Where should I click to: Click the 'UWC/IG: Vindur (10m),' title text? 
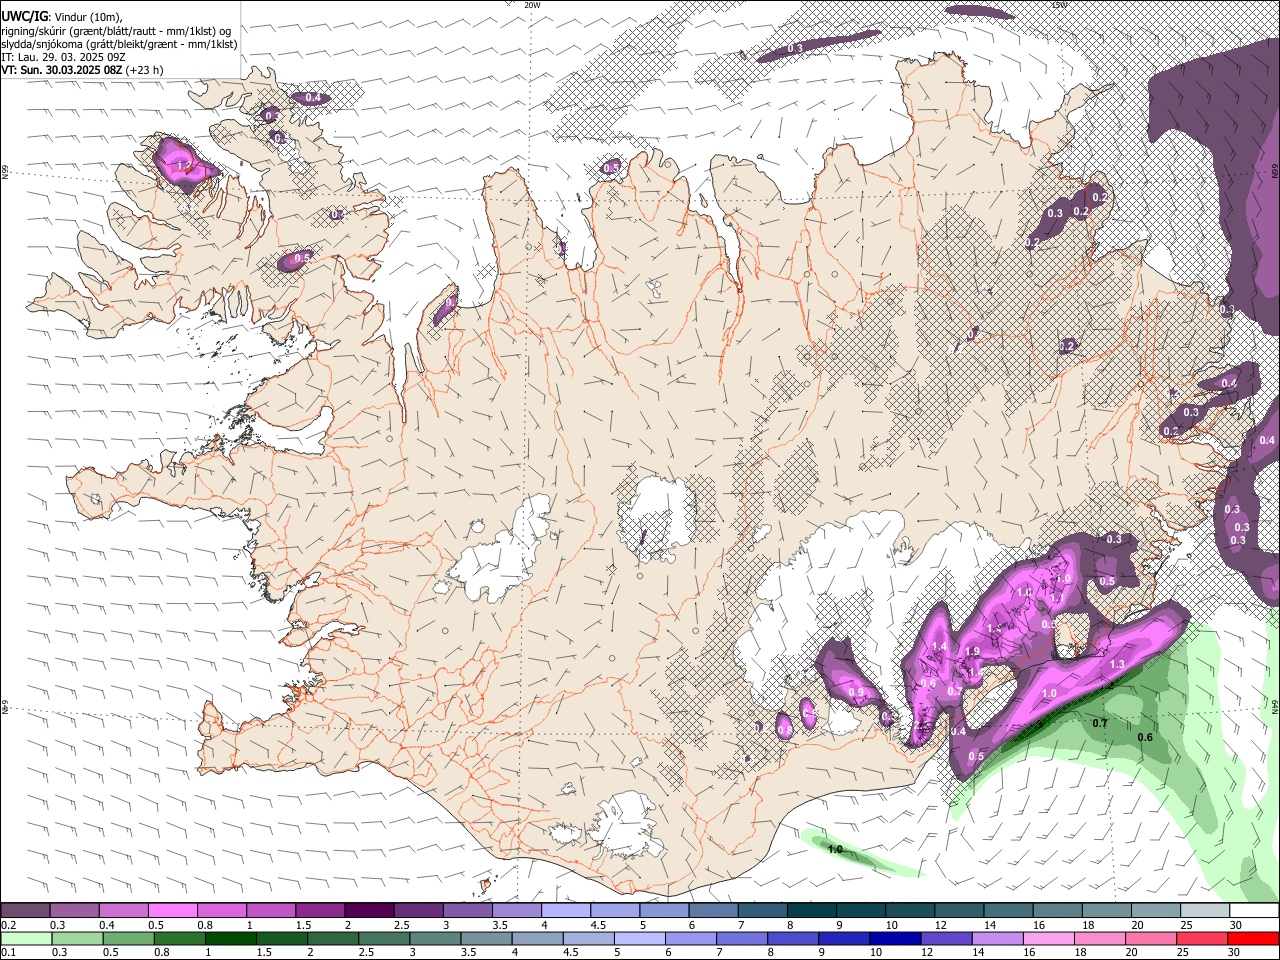[62, 17]
